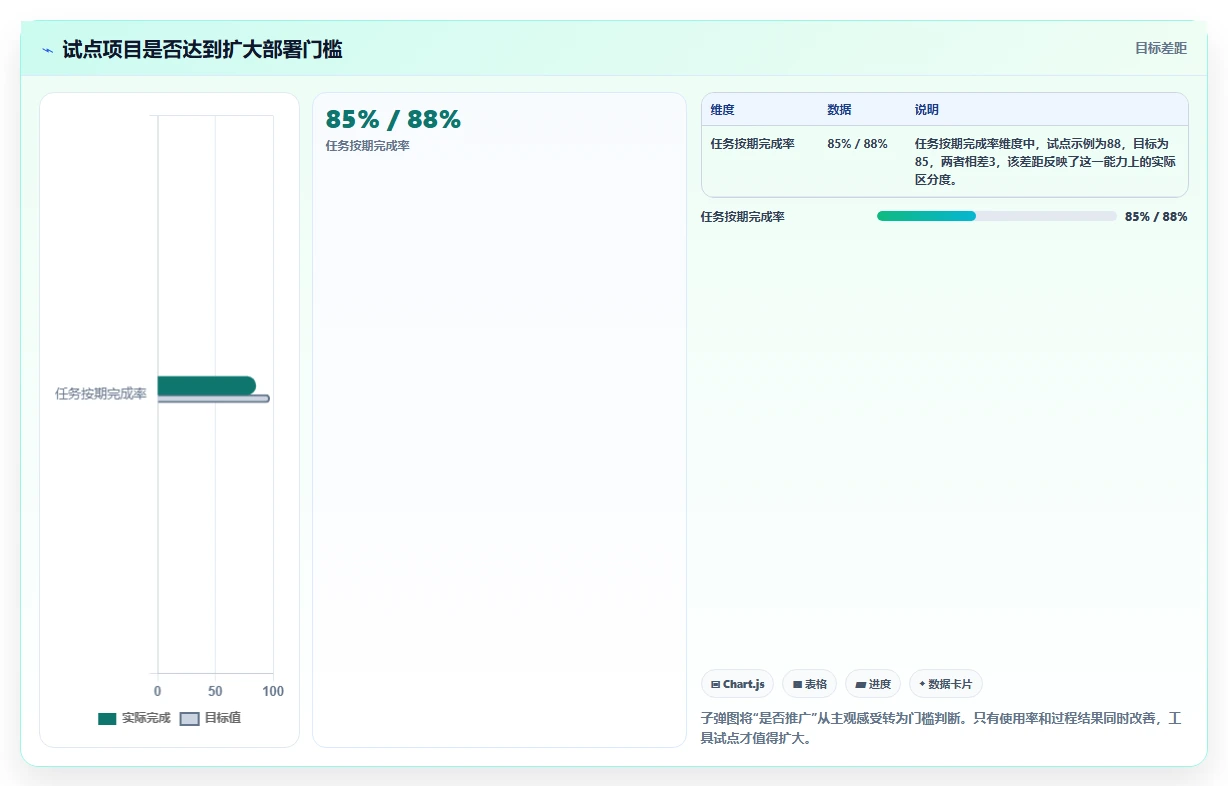The image size is (1228, 786).
Task: Toggle the 目标值 legend entry
Action: pyautogui.click(x=210, y=718)
